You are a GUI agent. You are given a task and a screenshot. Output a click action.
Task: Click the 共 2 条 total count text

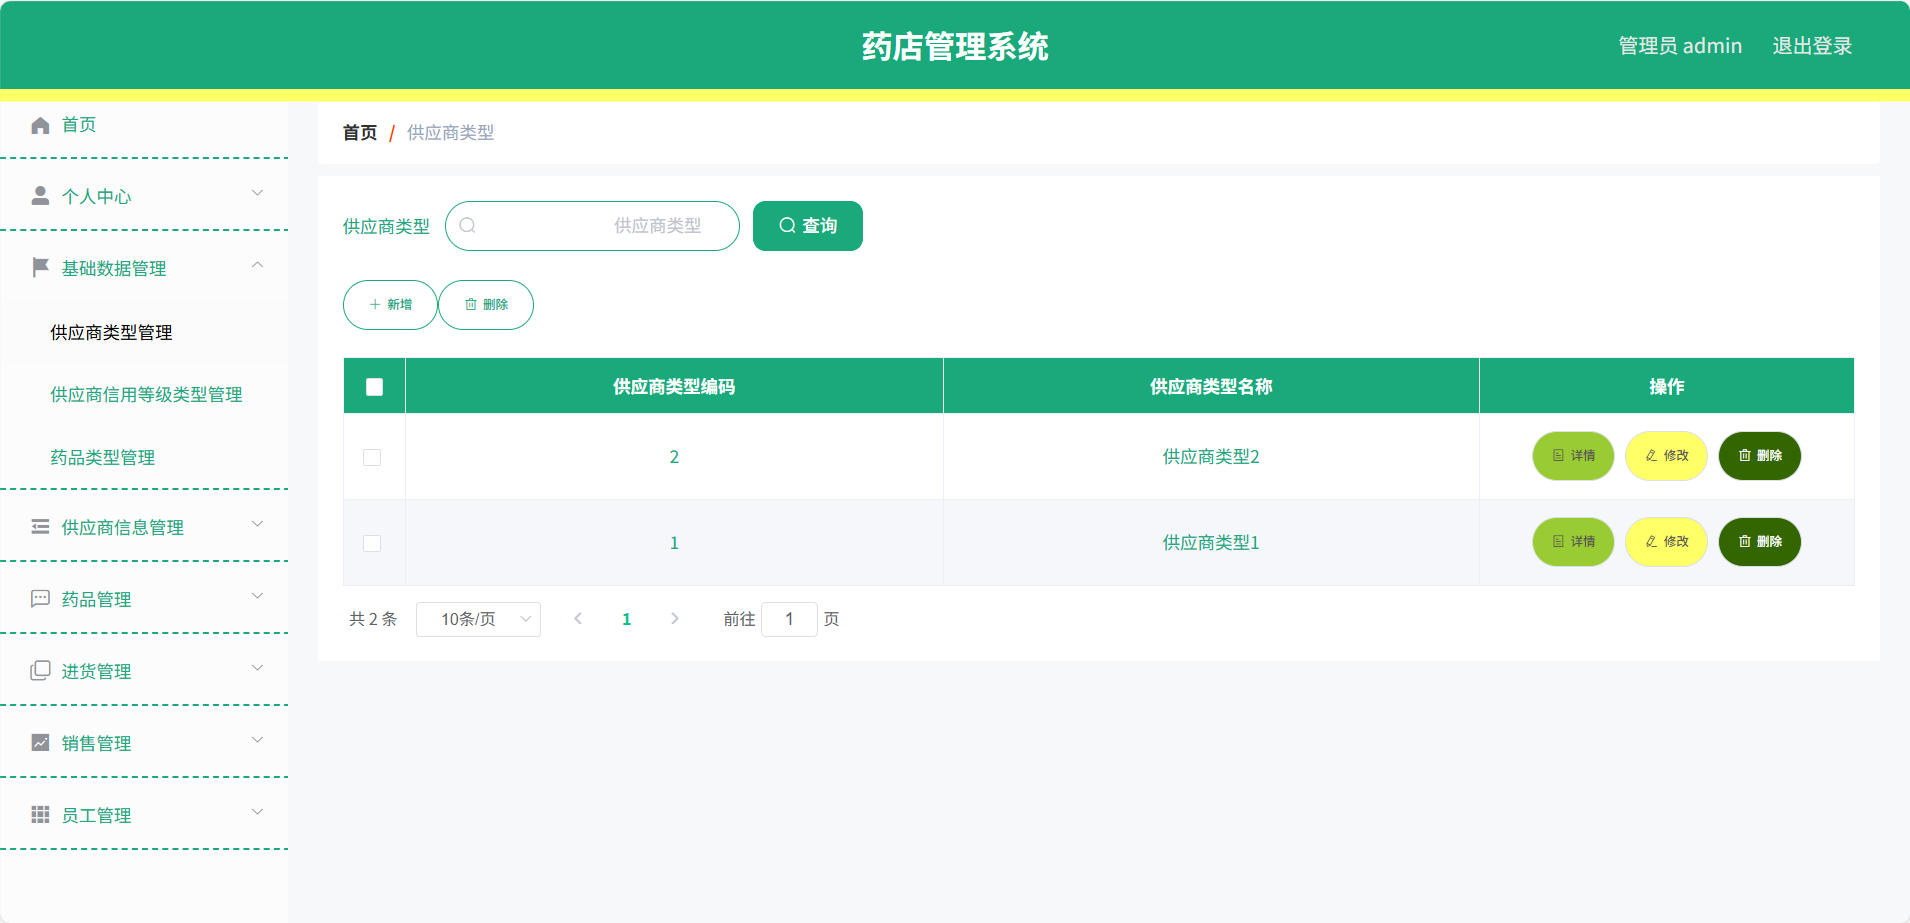[x=373, y=619]
